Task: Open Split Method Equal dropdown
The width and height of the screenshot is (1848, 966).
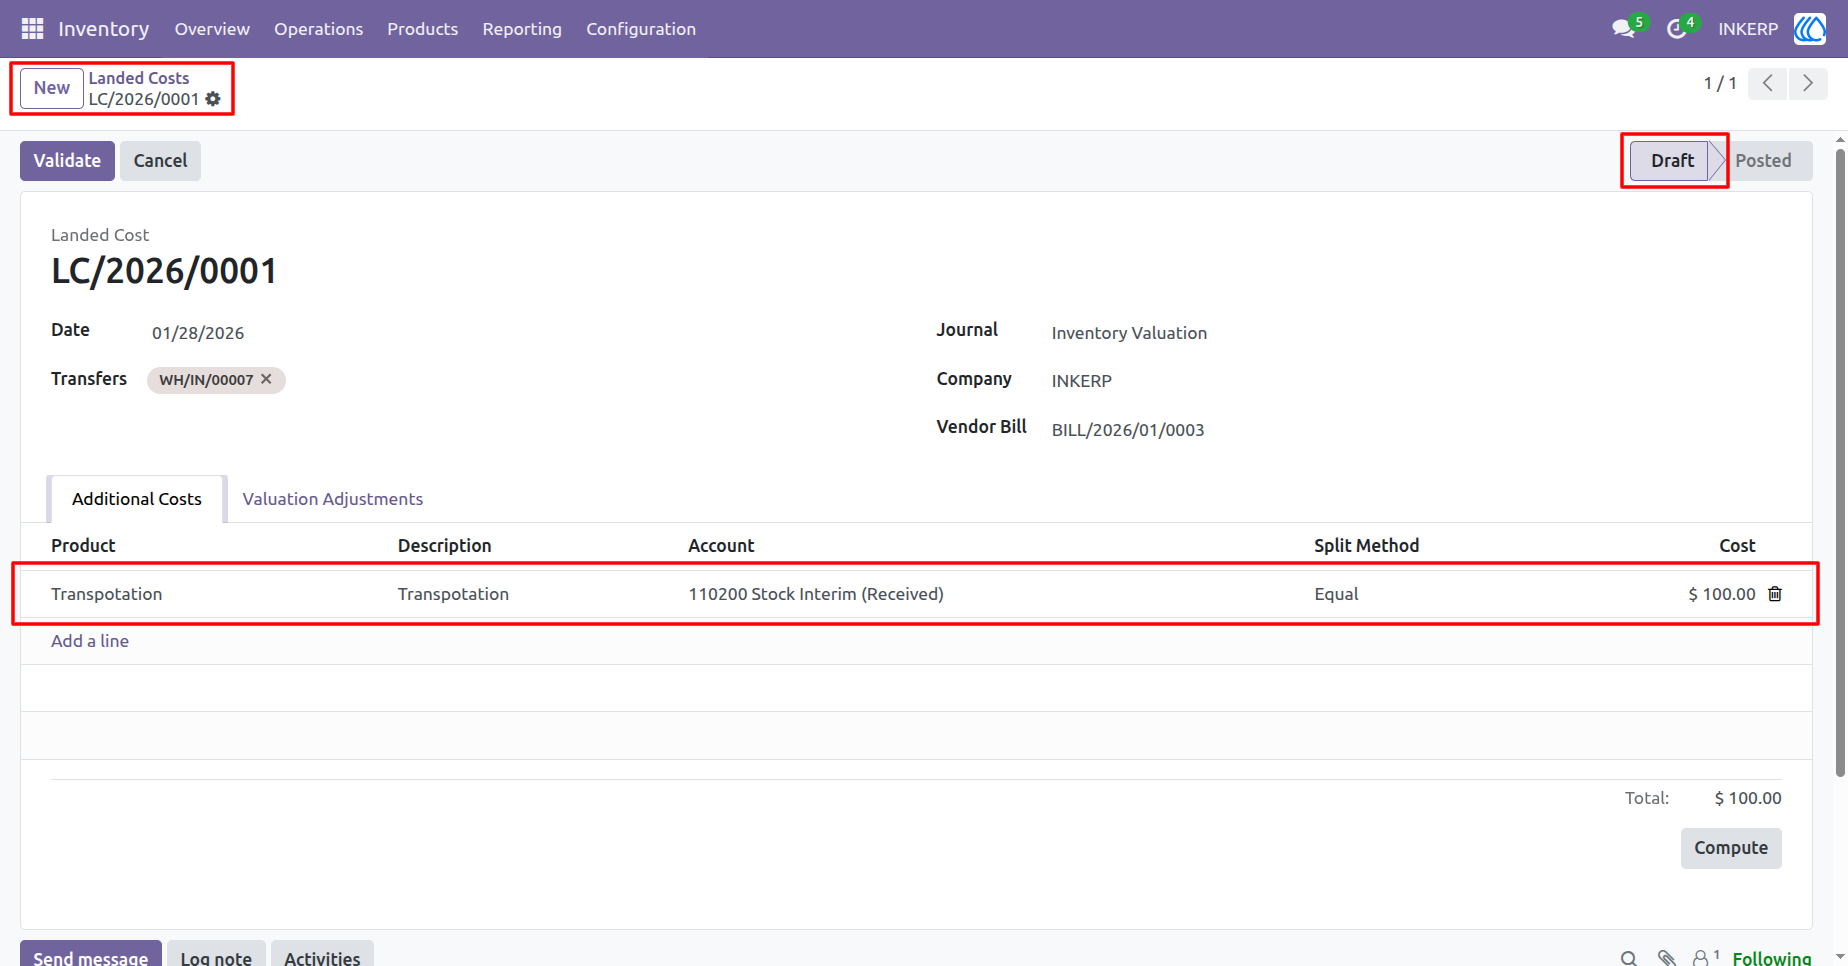Action: tap(1336, 594)
